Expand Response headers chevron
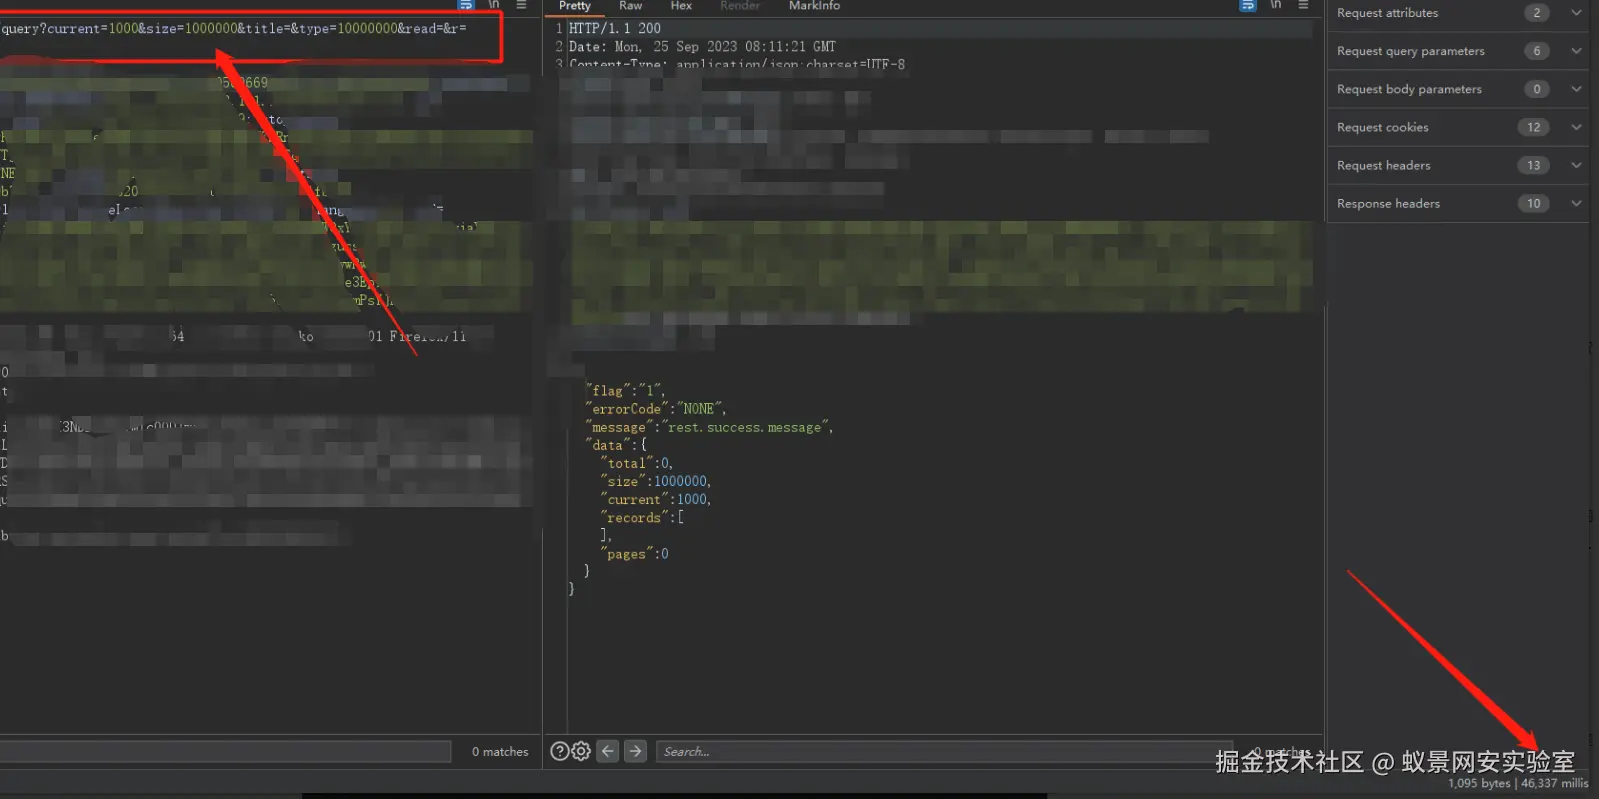This screenshot has width=1599, height=799. pyautogui.click(x=1576, y=203)
